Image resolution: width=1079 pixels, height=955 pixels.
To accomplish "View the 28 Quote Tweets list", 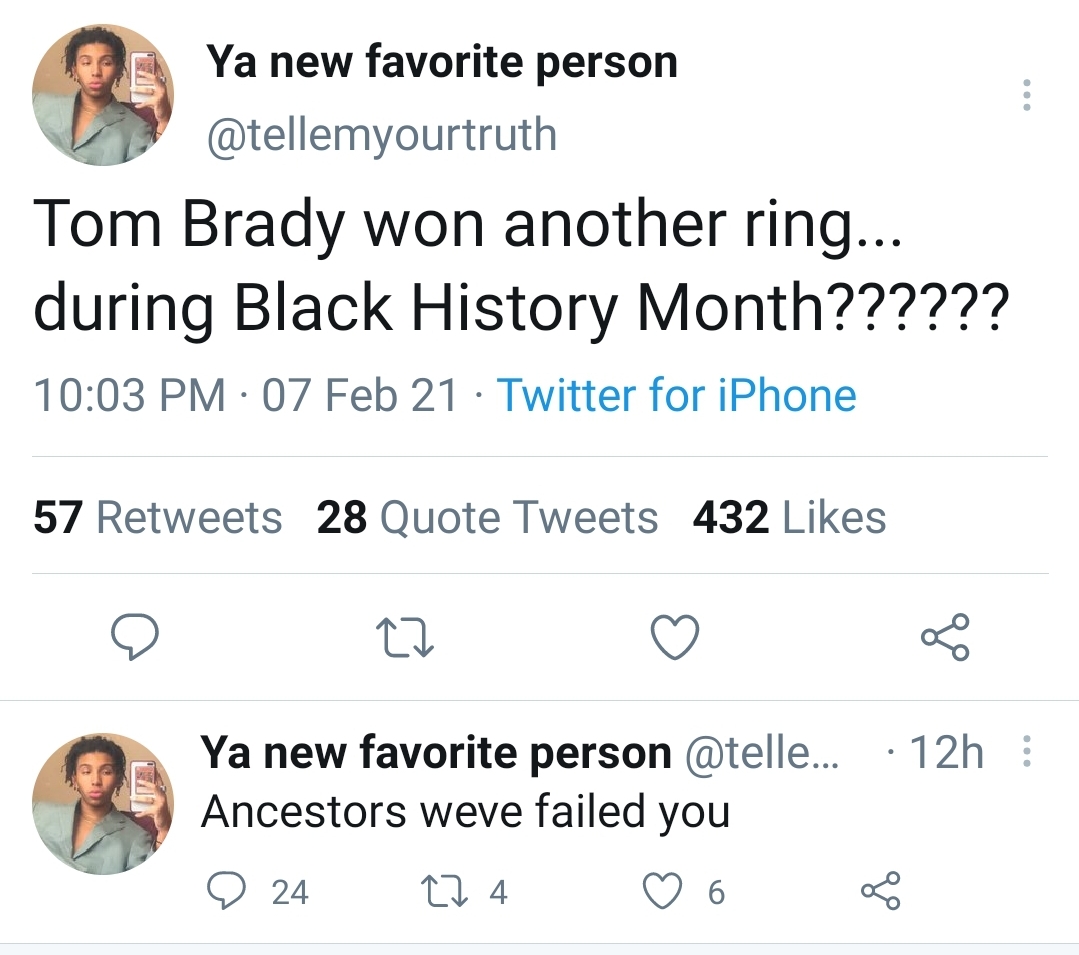I will [x=487, y=518].
